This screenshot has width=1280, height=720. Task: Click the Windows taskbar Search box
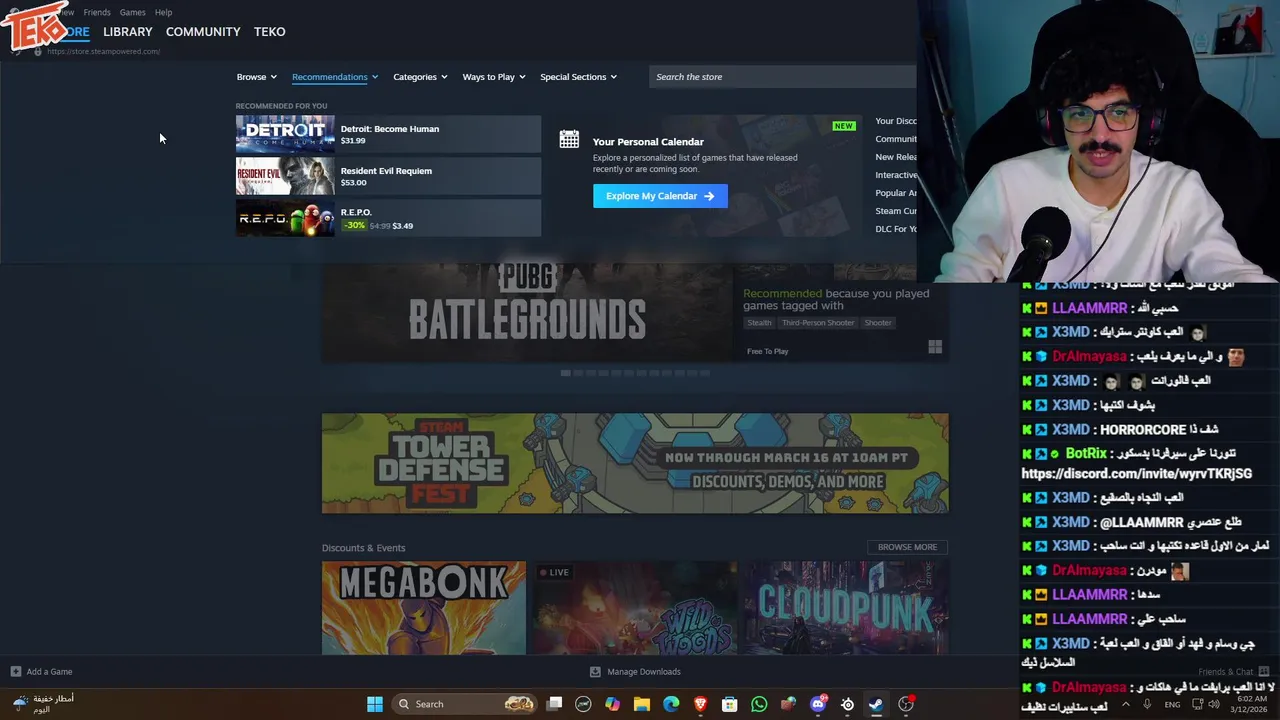pos(464,704)
